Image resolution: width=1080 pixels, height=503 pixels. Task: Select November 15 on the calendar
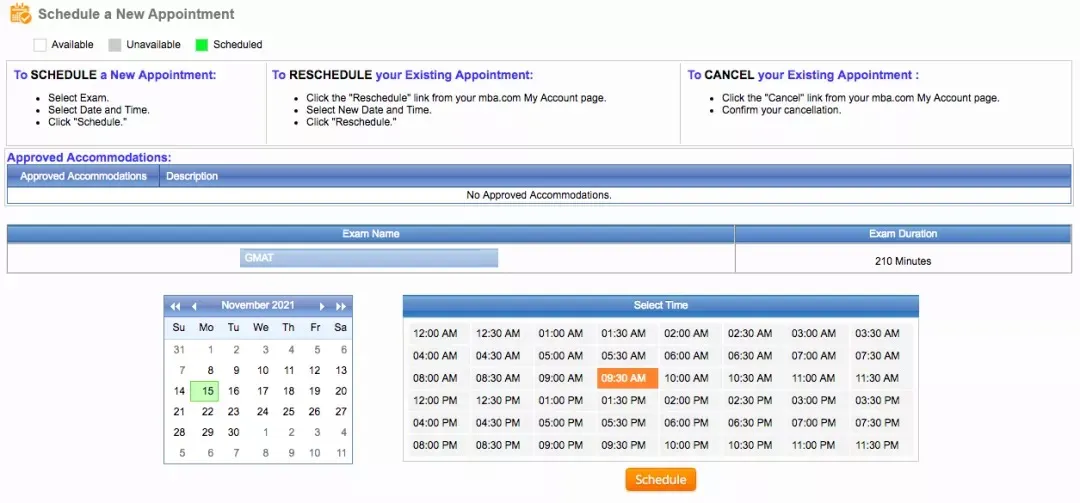pyautogui.click(x=207, y=391)
